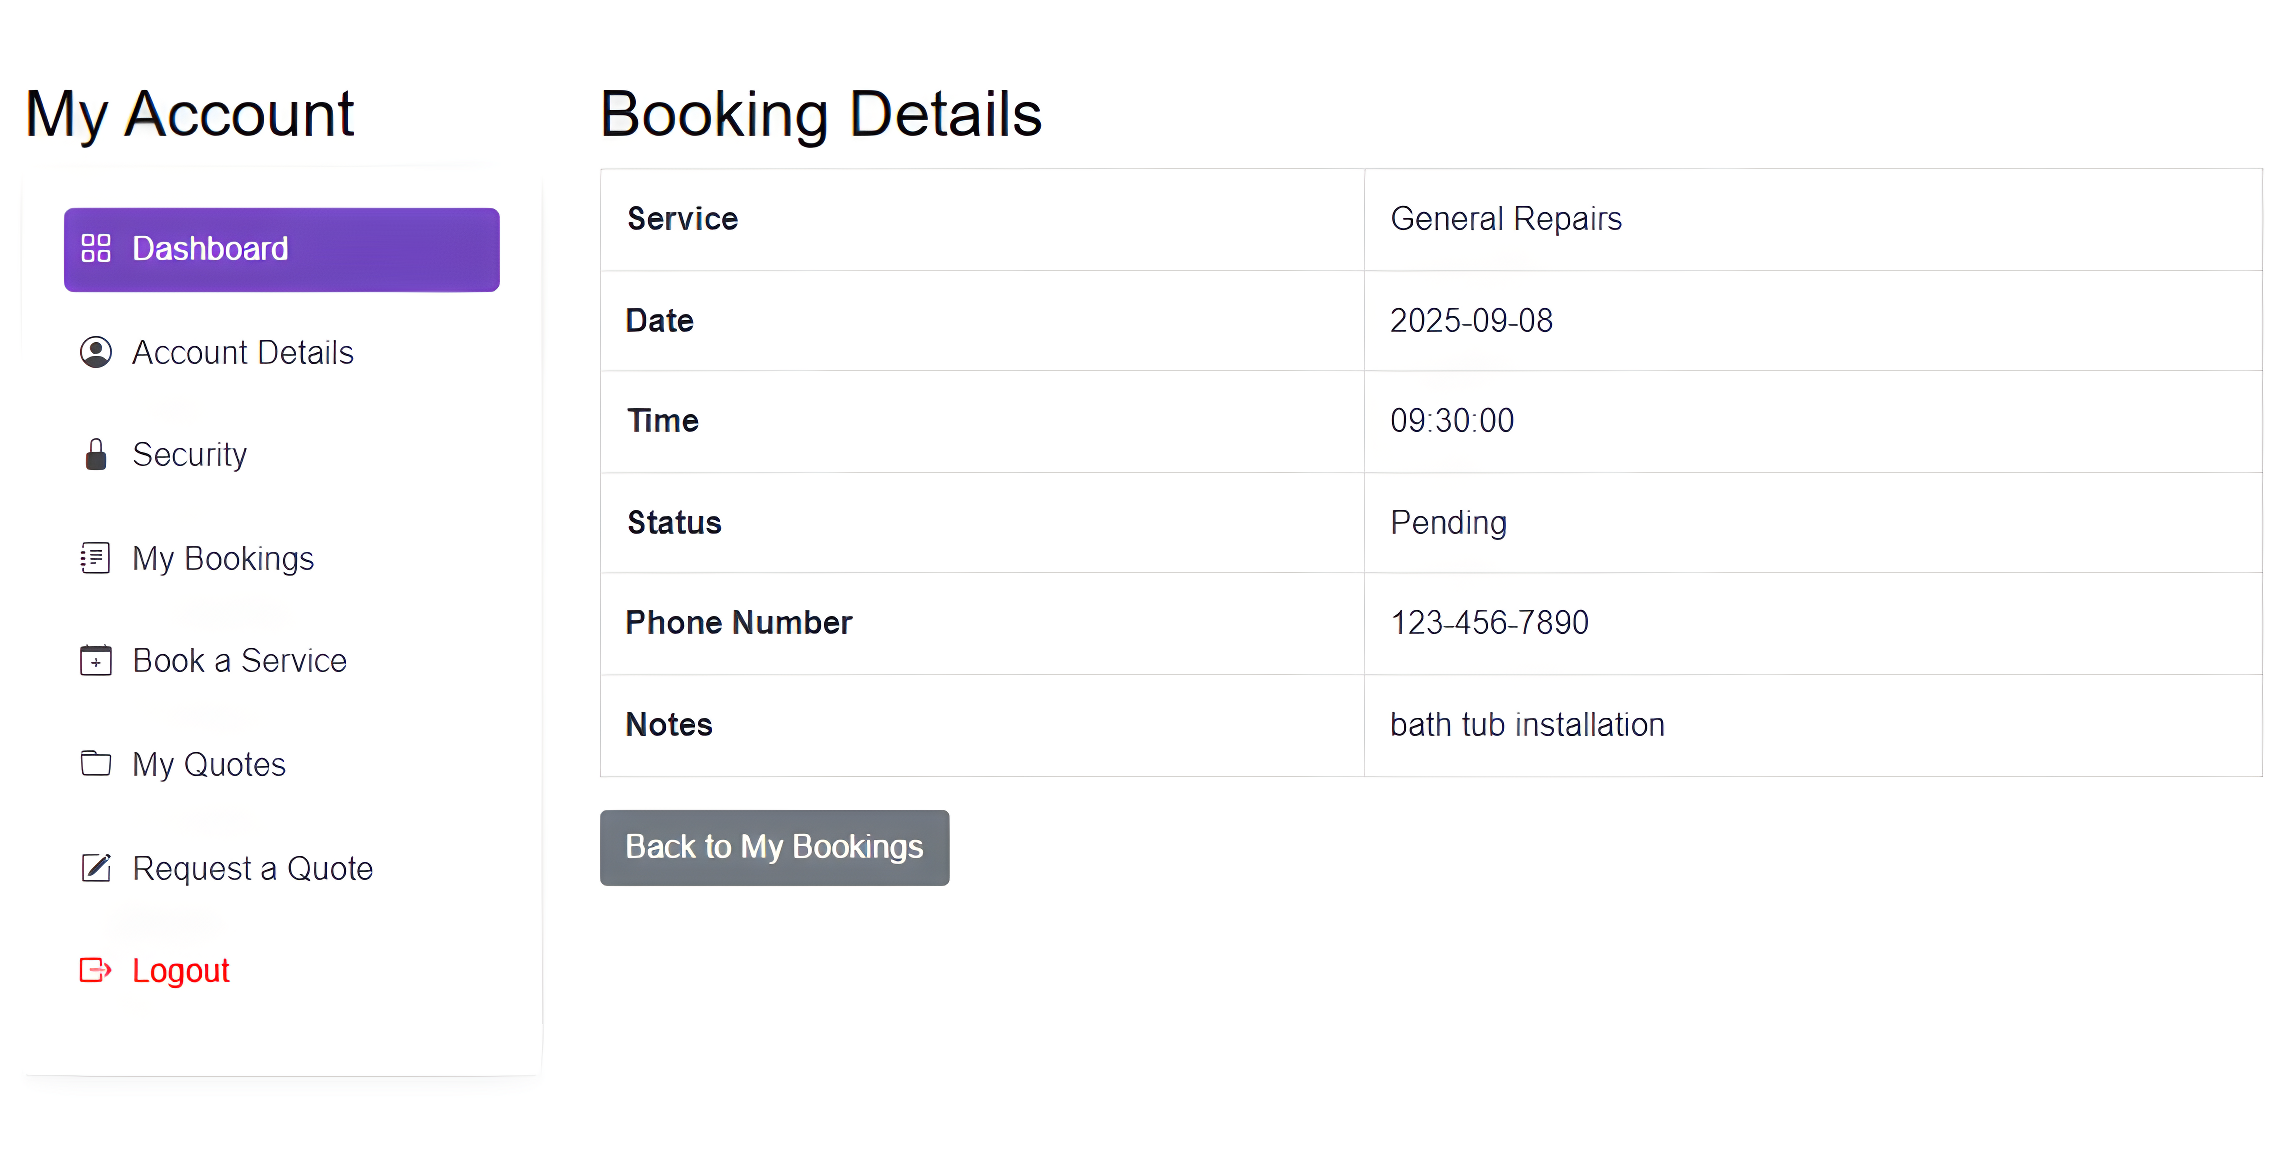This screenshot has width=2286, height=1160.
Task: View My Quotes
Action: [x=207, y=763]
